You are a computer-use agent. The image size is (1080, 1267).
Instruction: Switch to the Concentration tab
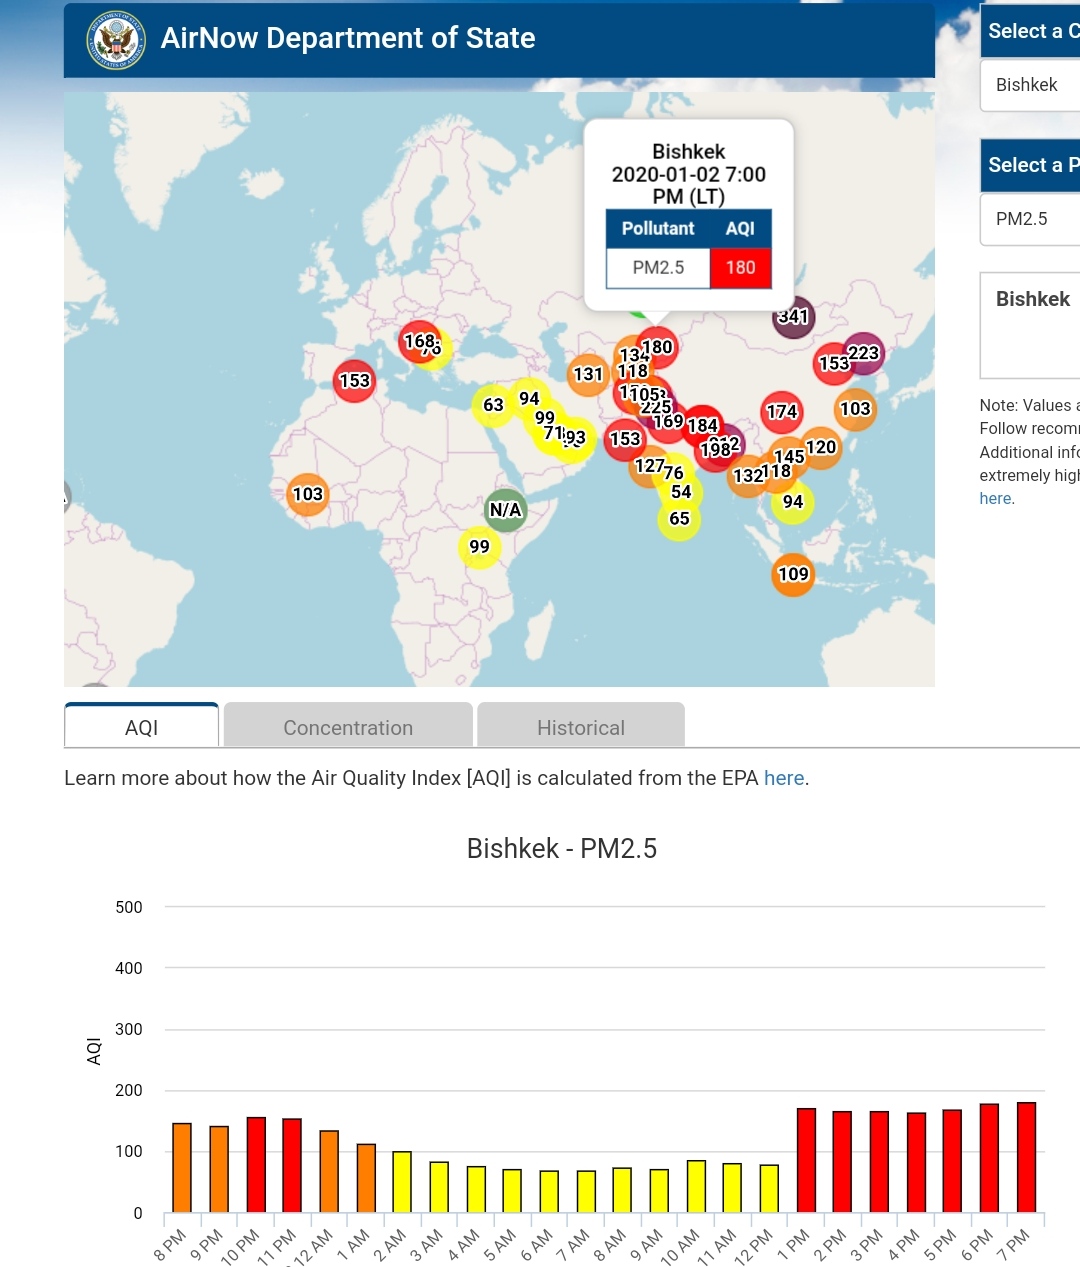[348, 727]
